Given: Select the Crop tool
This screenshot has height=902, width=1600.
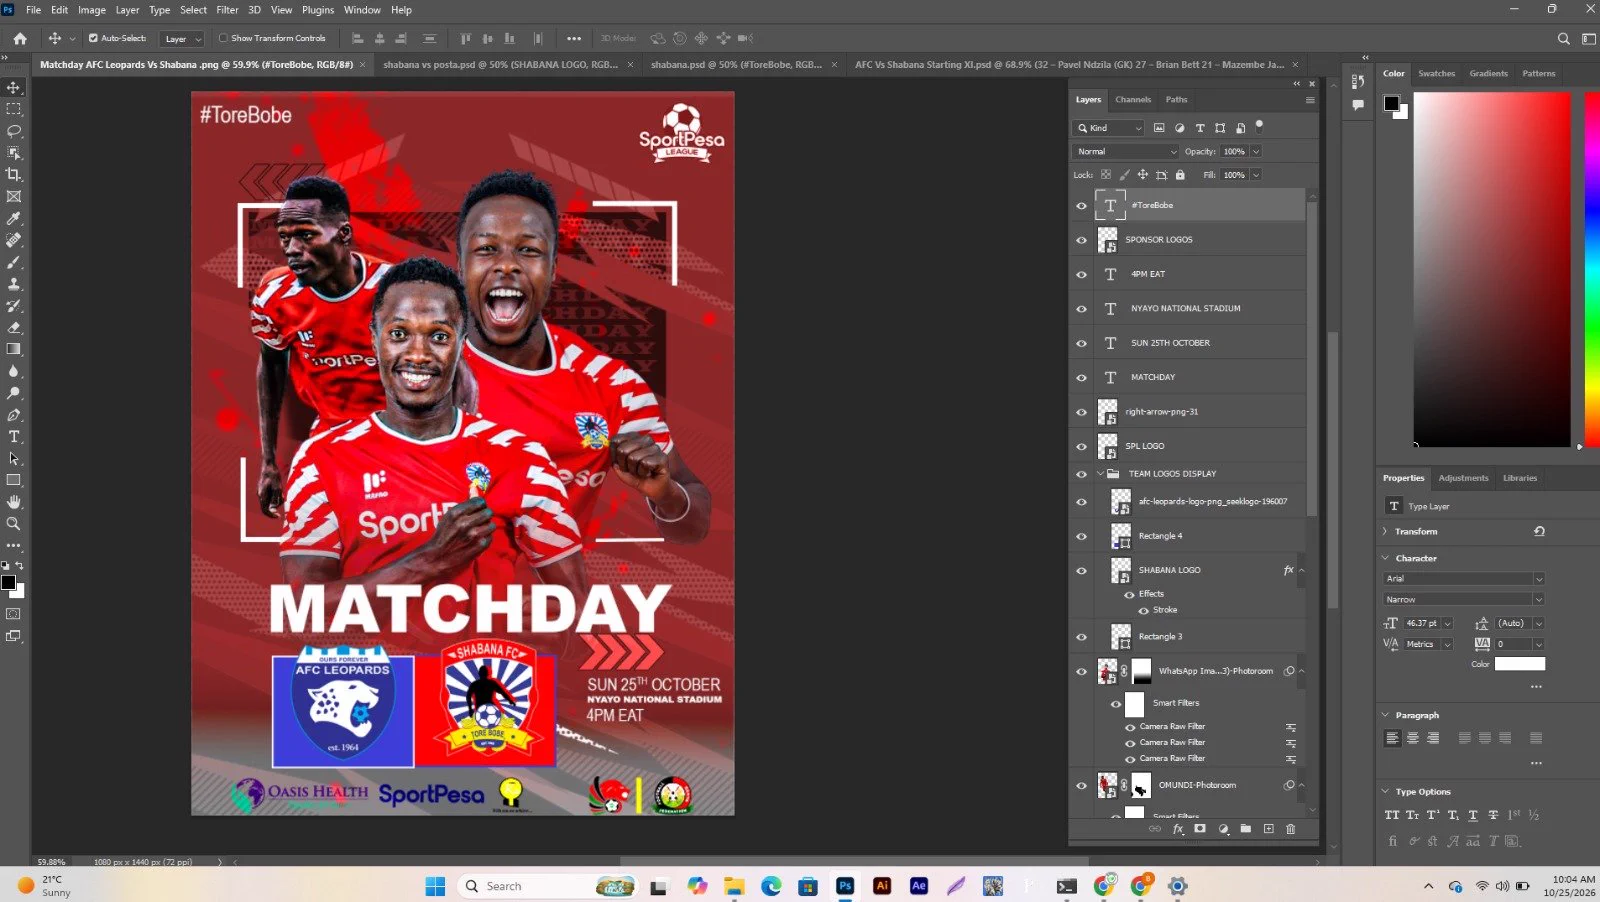Looking at the screenshot, I should 14,175.
